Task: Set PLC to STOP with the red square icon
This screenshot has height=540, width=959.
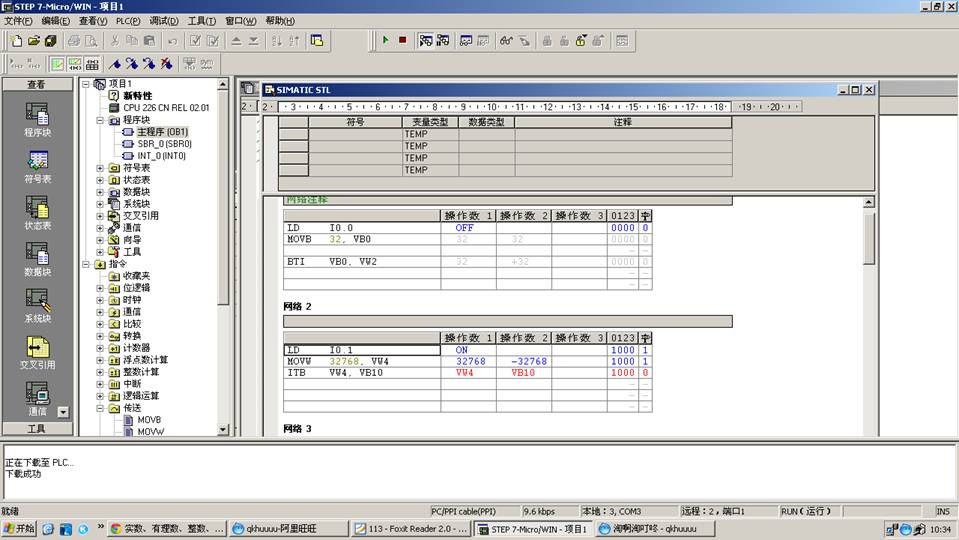Action: (402, 40)
